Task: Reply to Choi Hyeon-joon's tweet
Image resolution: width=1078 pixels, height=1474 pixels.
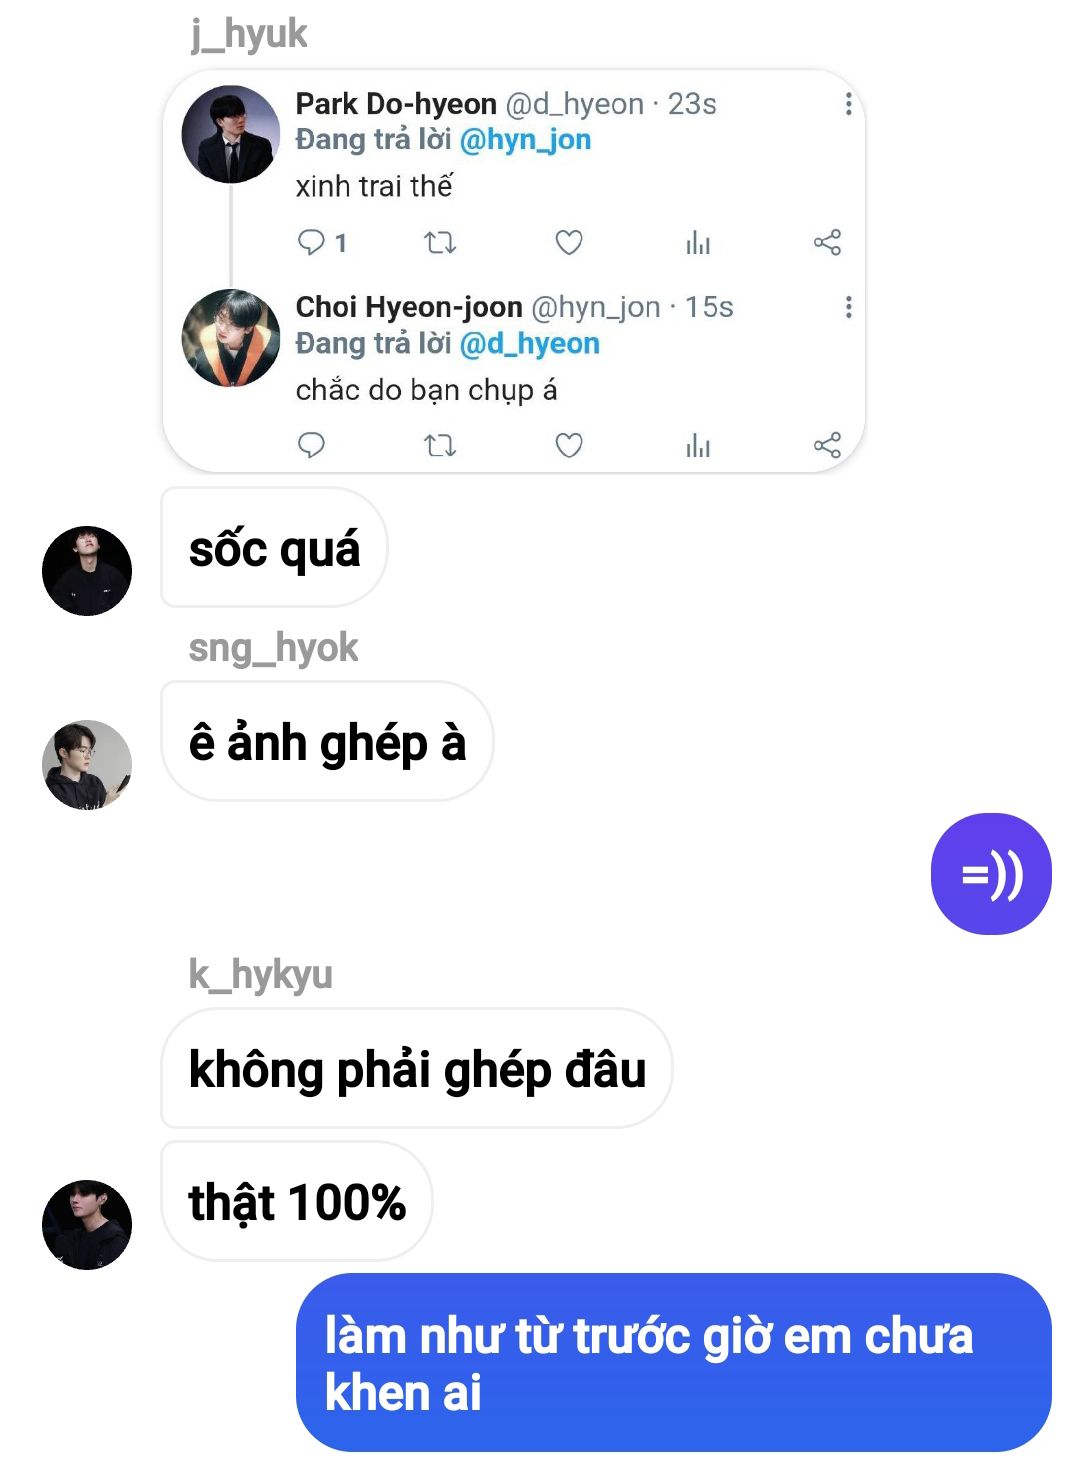Action: click(x=311, y=445)
